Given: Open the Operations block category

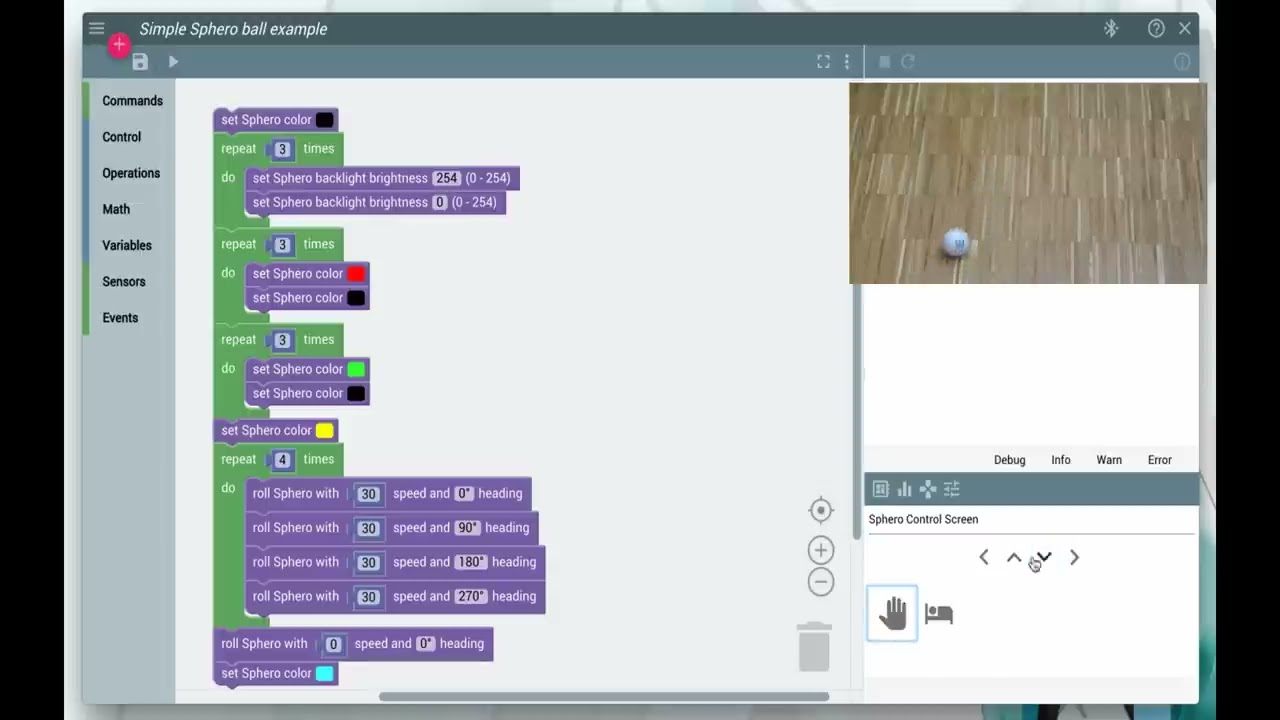Looking at the screenshot, I should tap(131, 173).
